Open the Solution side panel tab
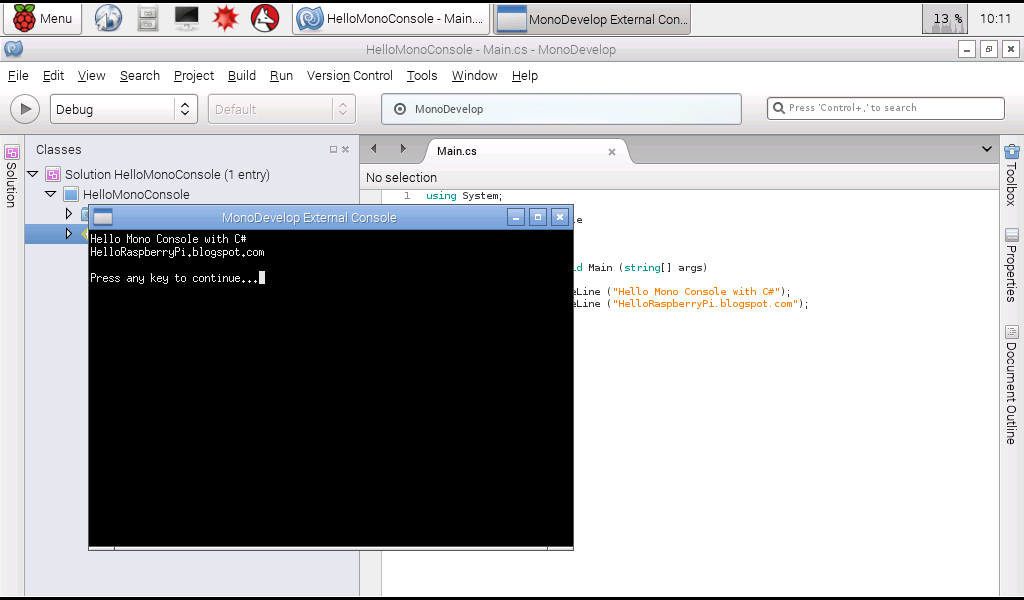1024x600 pixels. click(x=11, y=175)
